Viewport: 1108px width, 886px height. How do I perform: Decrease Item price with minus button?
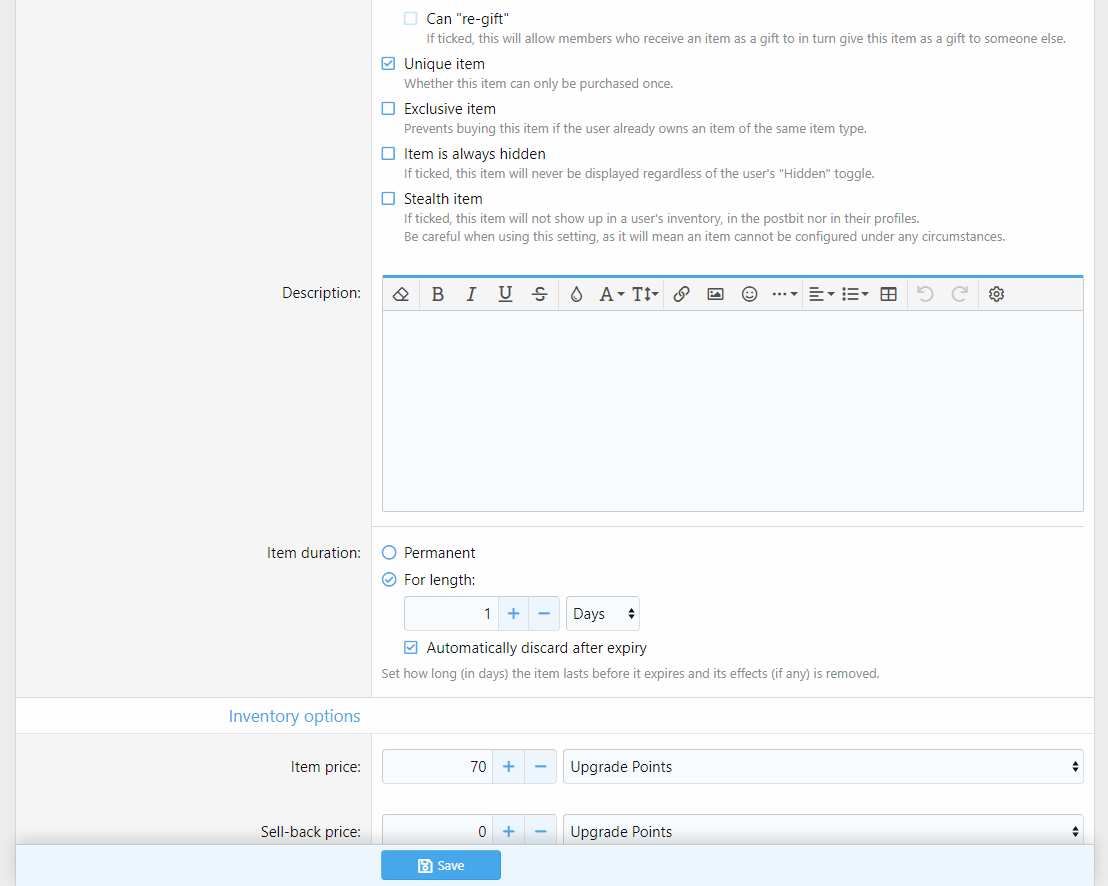point(541,767)
